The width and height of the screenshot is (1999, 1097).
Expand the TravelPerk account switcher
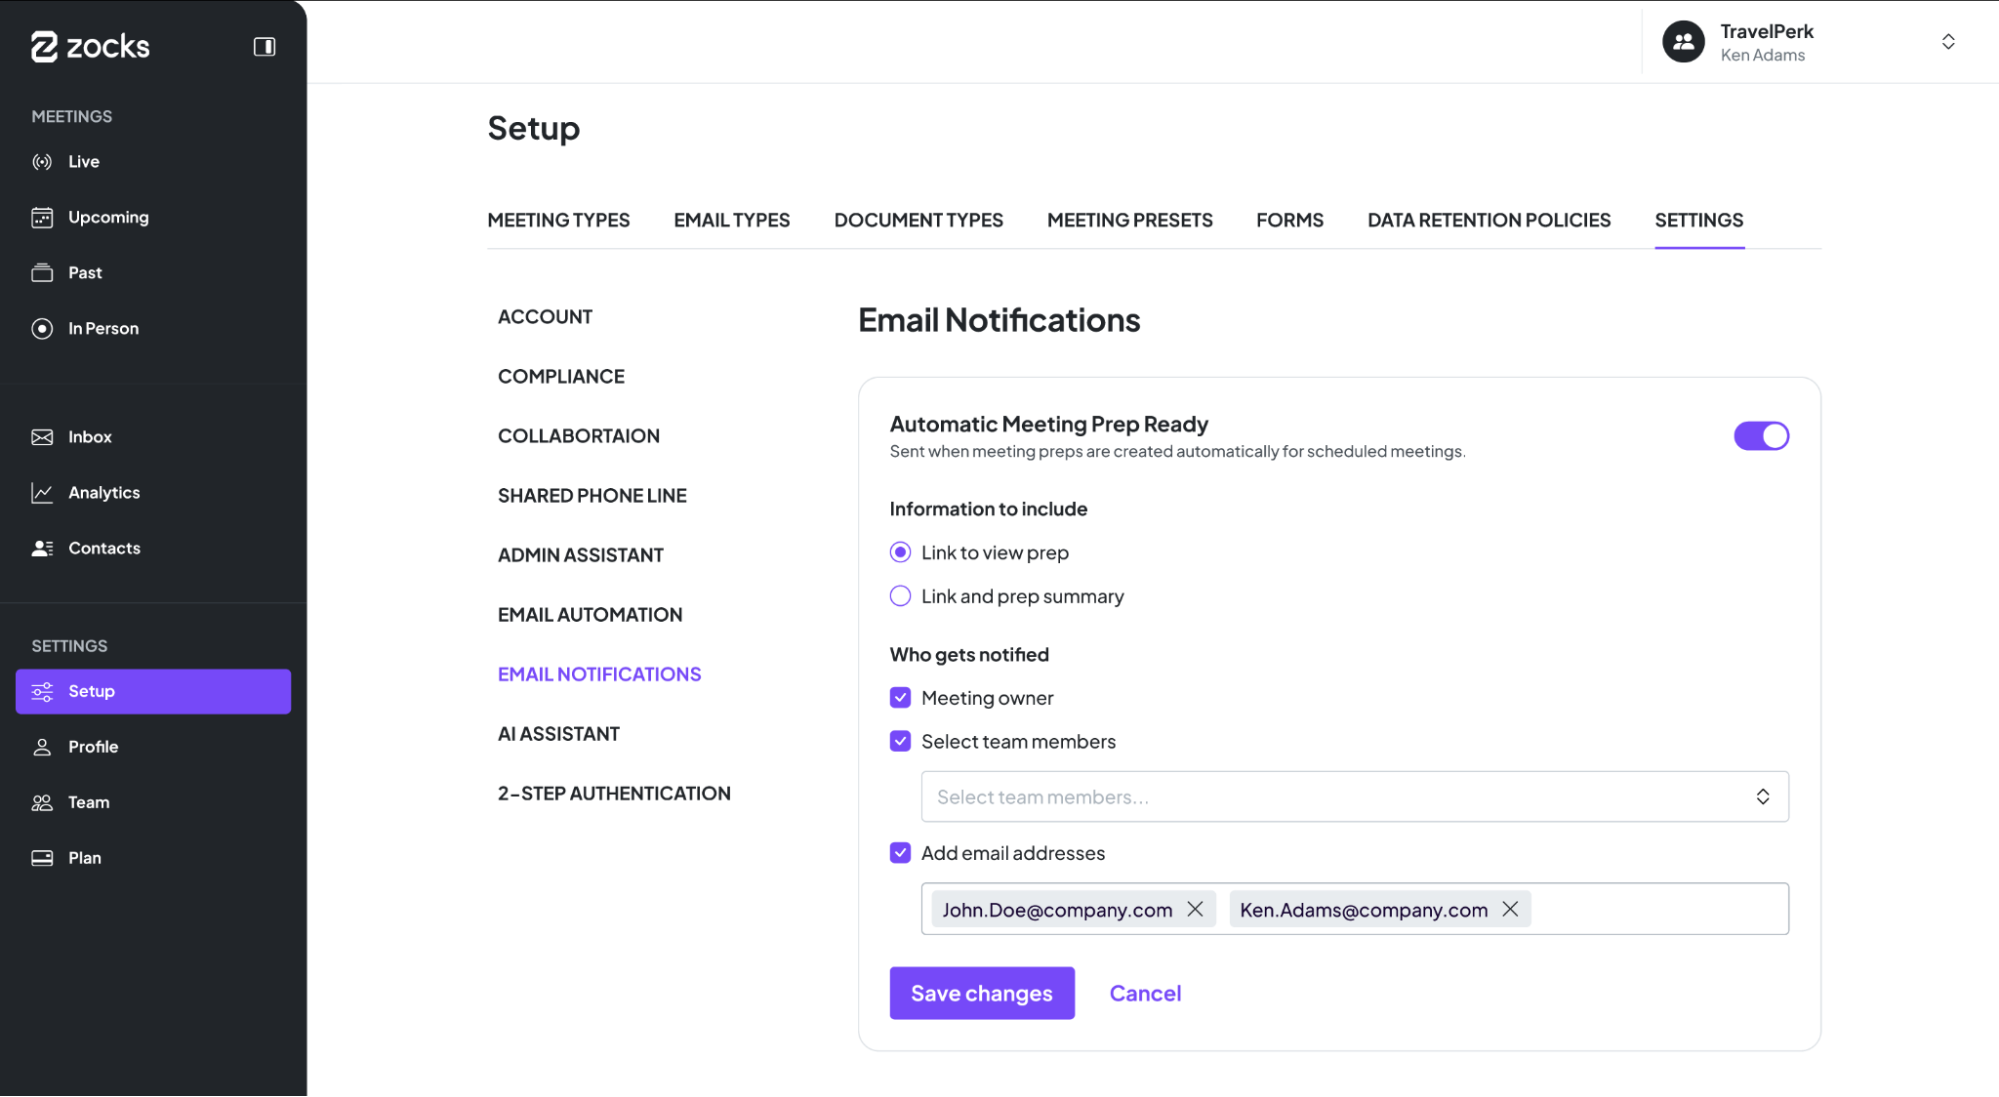coord(1948,42)
